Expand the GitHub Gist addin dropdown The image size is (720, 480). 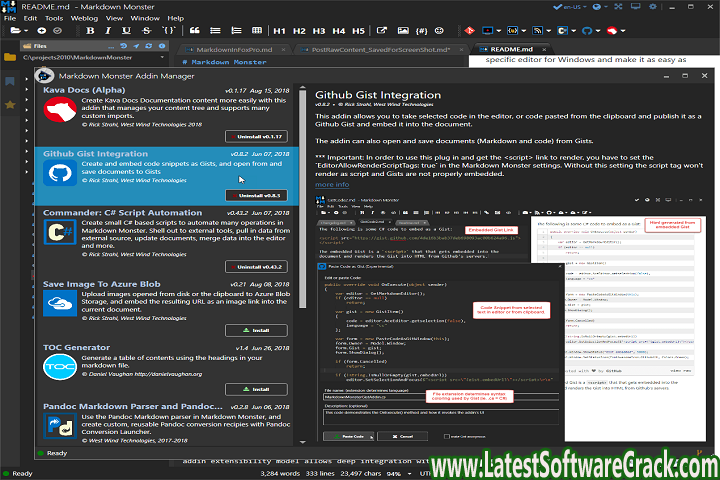(x=598, y=31)
